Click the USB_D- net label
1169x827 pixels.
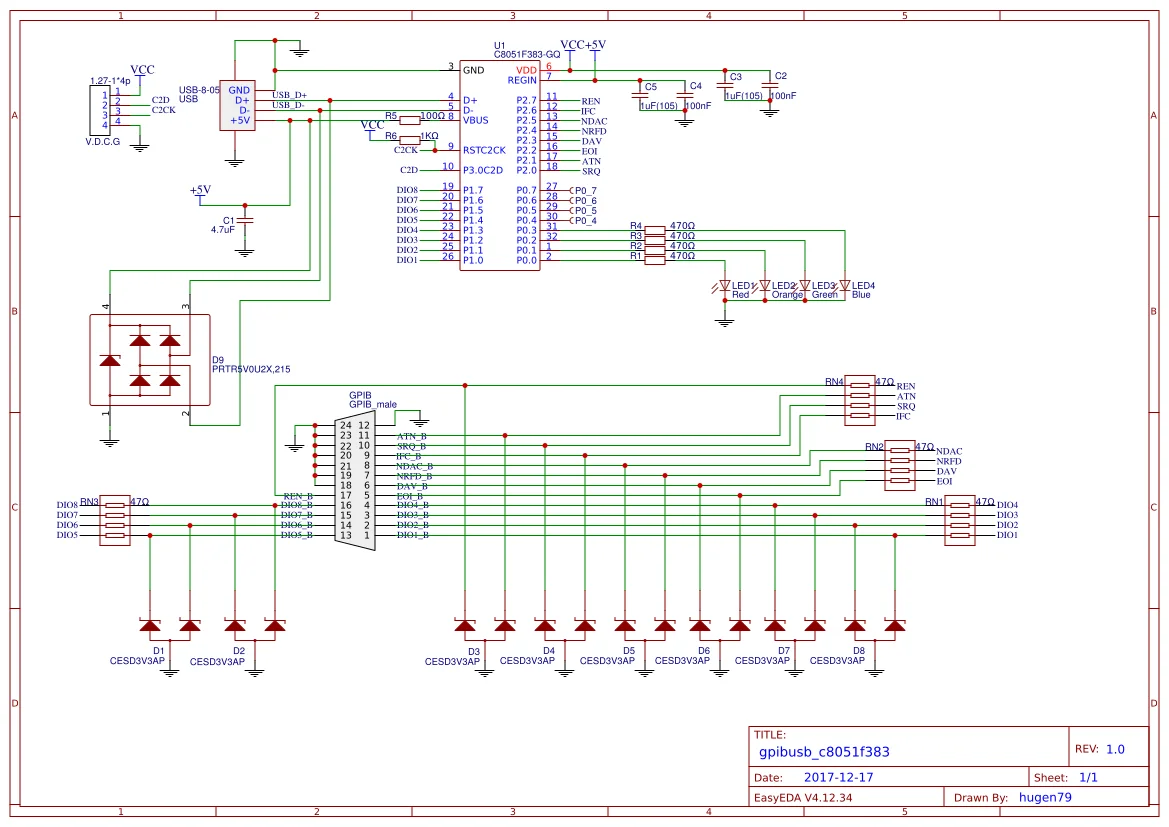tap(288, 105)
